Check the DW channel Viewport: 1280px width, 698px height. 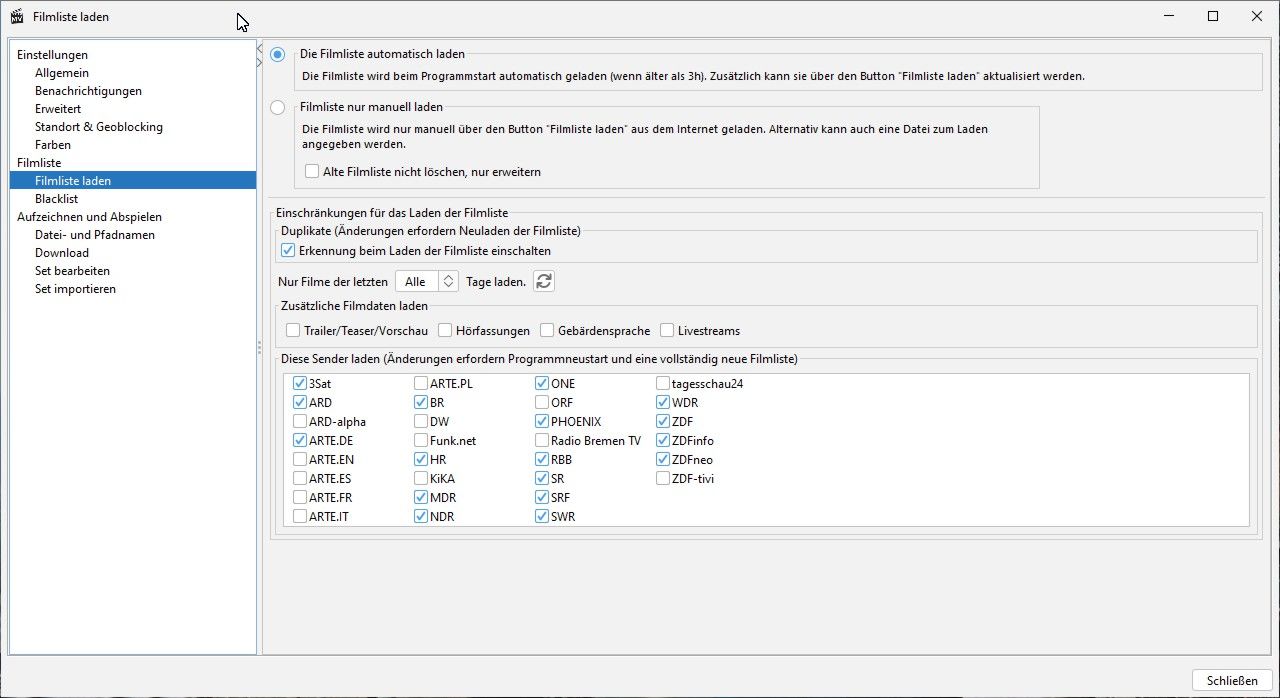(421, 421)
